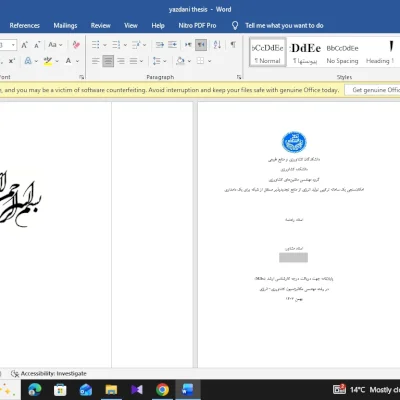Viewport: 400px width, 400px height.
Task: Click the Decrease Indent icon
Action: (160, 45)
